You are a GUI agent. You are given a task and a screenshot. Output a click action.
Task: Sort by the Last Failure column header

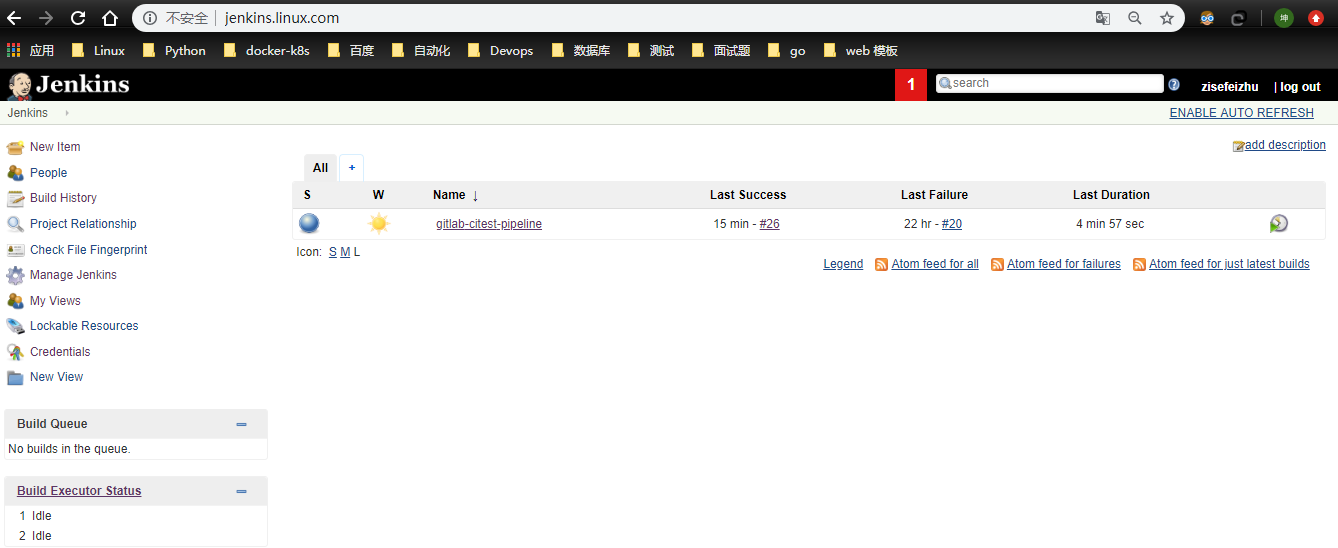[x=934, y=195]
